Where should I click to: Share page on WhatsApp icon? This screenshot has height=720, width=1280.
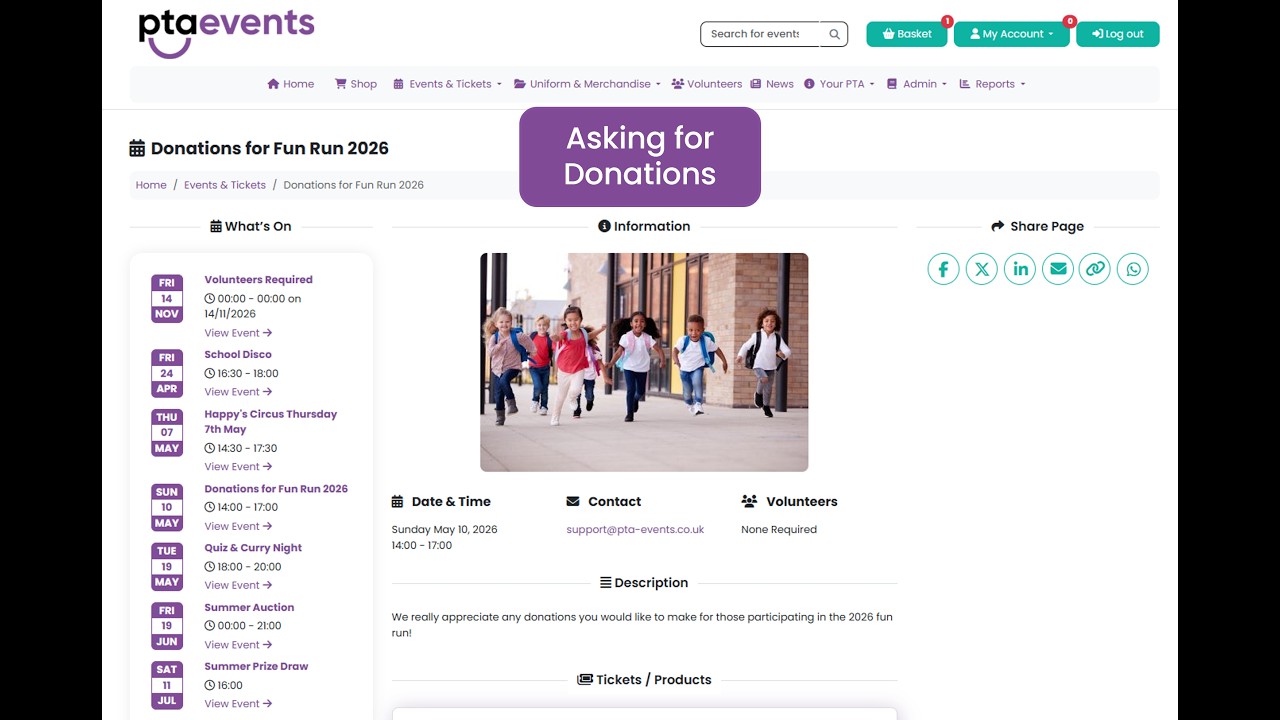pyautogui.click(x=1133, y=269)
